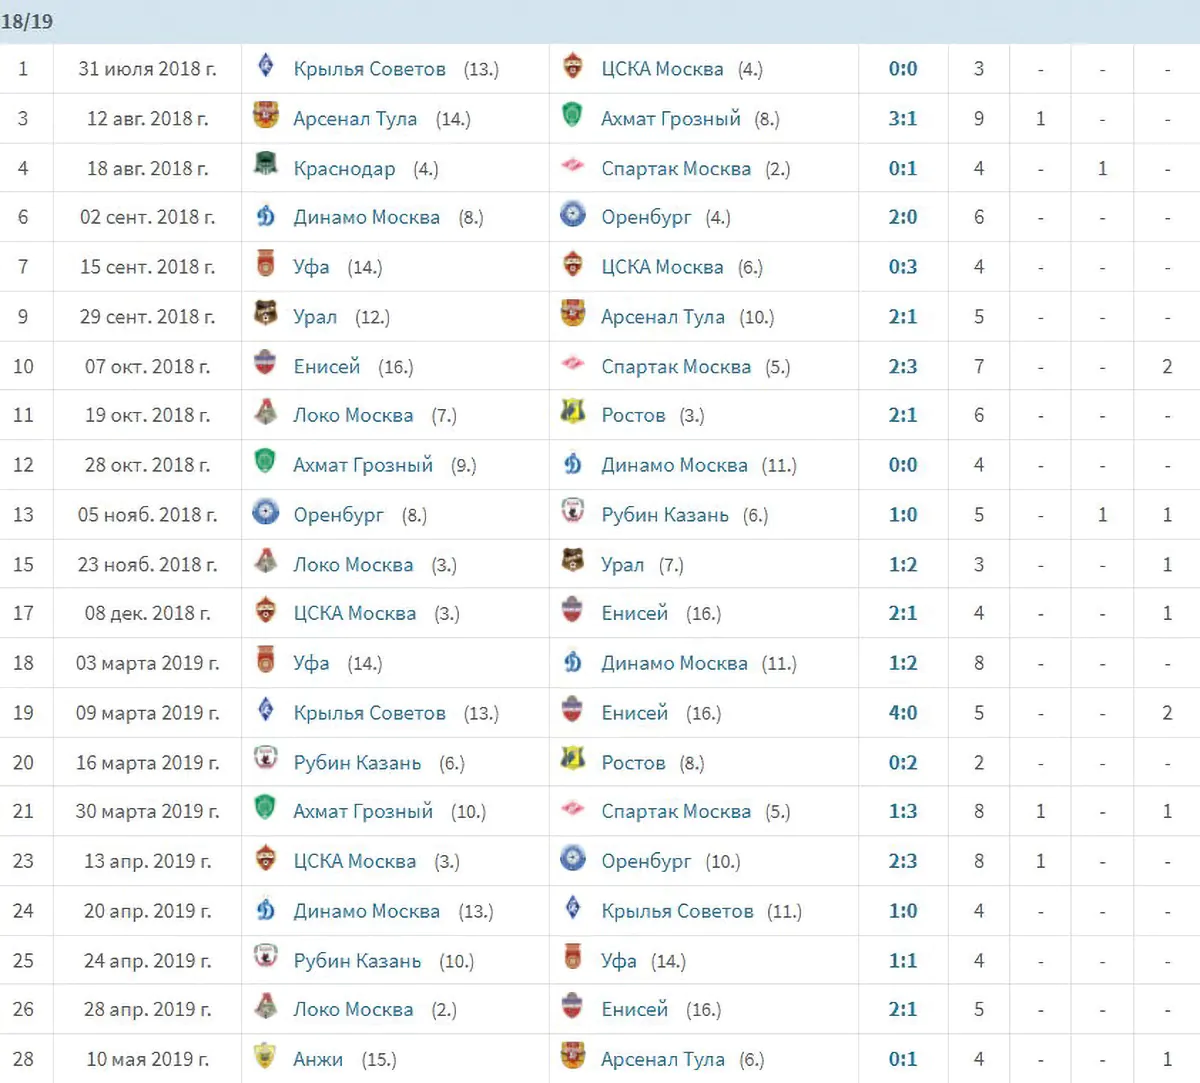Open the Arsenal Tula team link
Viewport: 1200px width, 1083px height.
coord(355,118)
